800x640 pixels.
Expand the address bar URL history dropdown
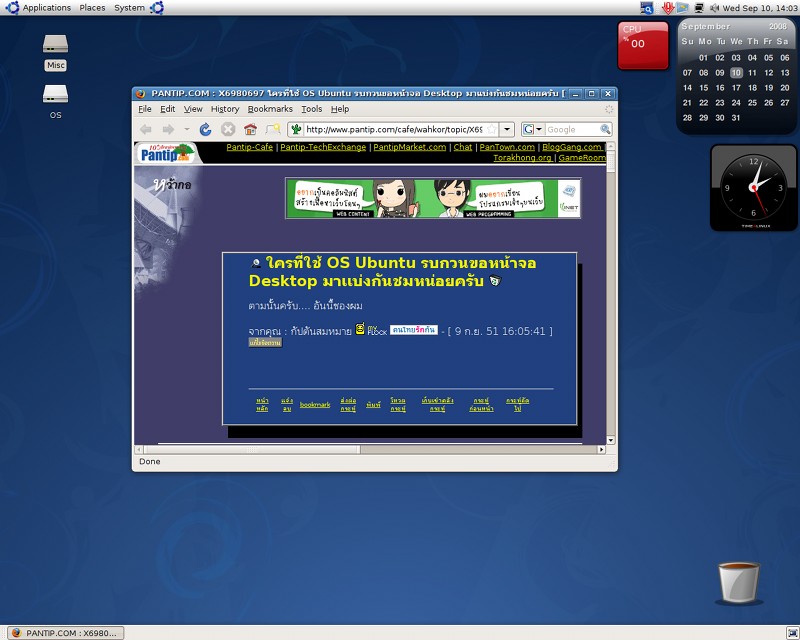(x=507, y=130)
